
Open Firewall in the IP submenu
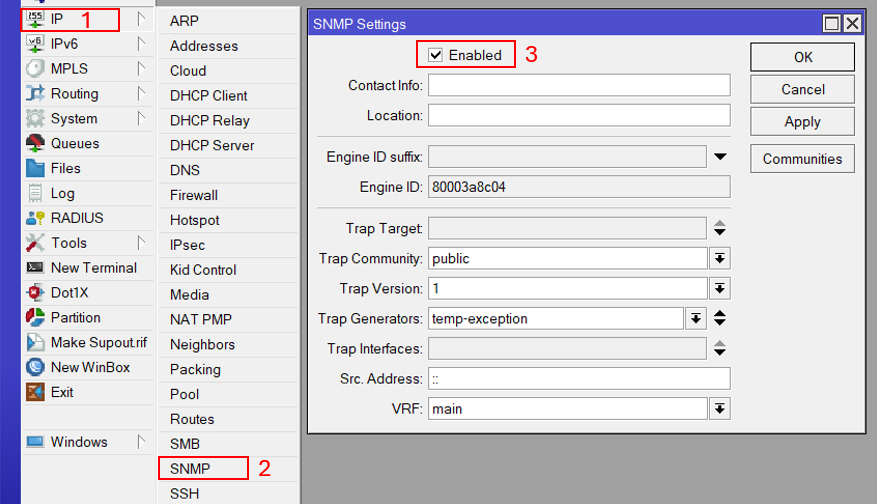(193, 195)
